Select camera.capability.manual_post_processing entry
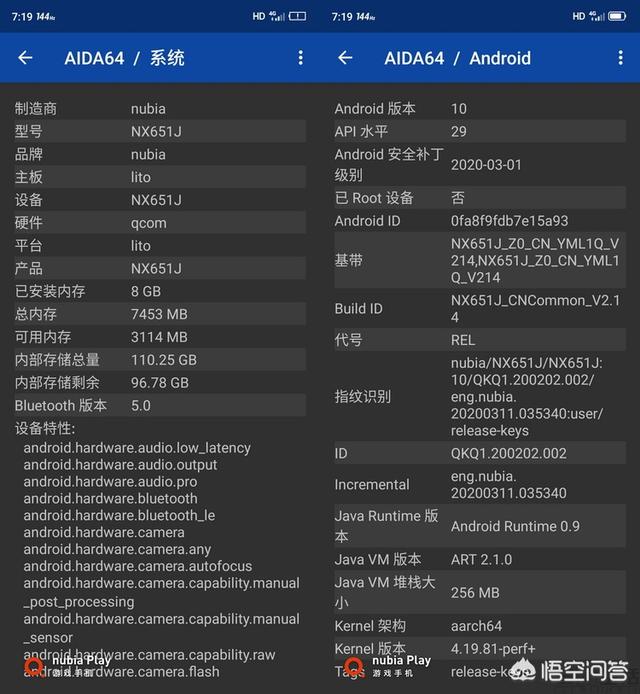This screenshot has height=694, width=640. pos(162,592)
